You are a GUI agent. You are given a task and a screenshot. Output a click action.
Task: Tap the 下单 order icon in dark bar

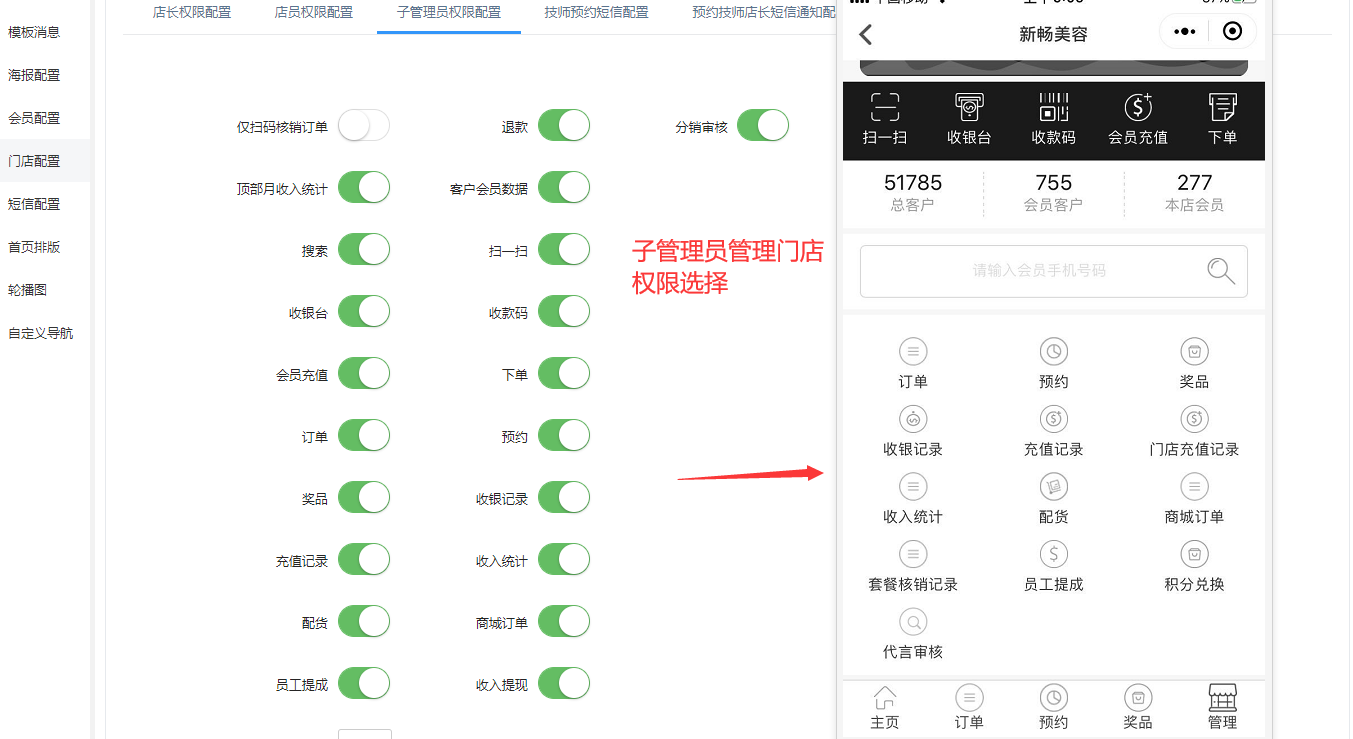click(x=1222, y=107)
